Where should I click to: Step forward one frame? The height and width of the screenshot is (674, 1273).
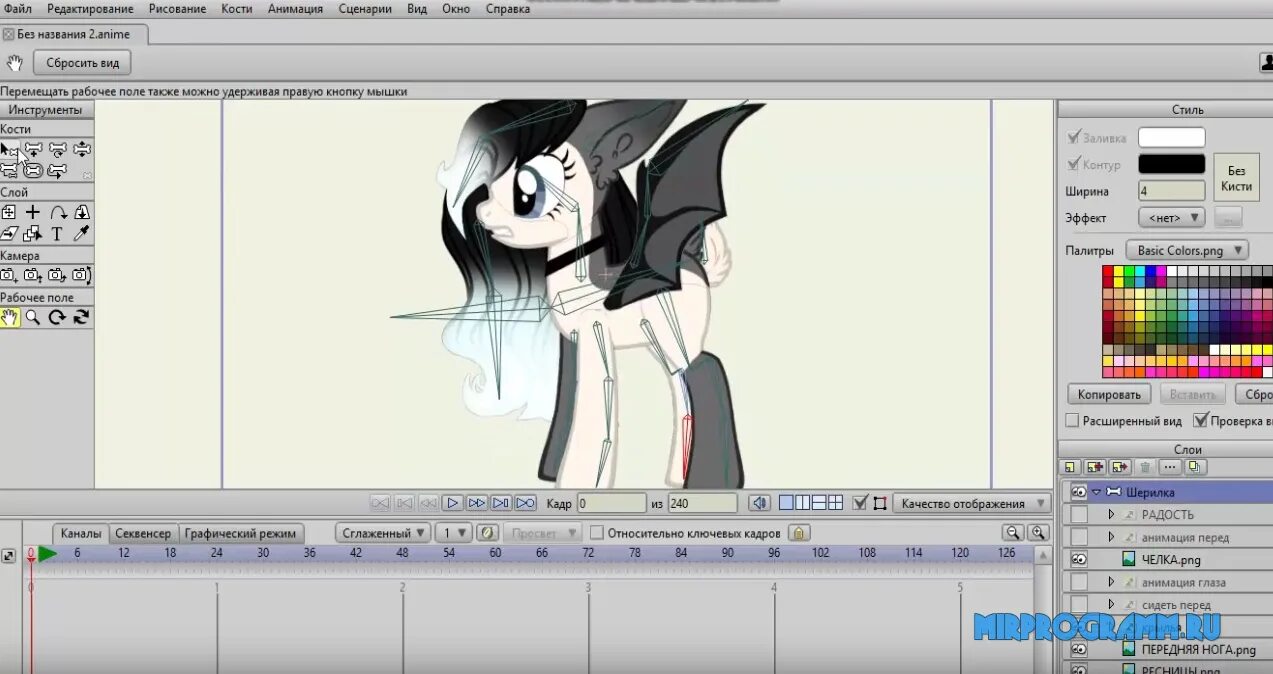477,503
